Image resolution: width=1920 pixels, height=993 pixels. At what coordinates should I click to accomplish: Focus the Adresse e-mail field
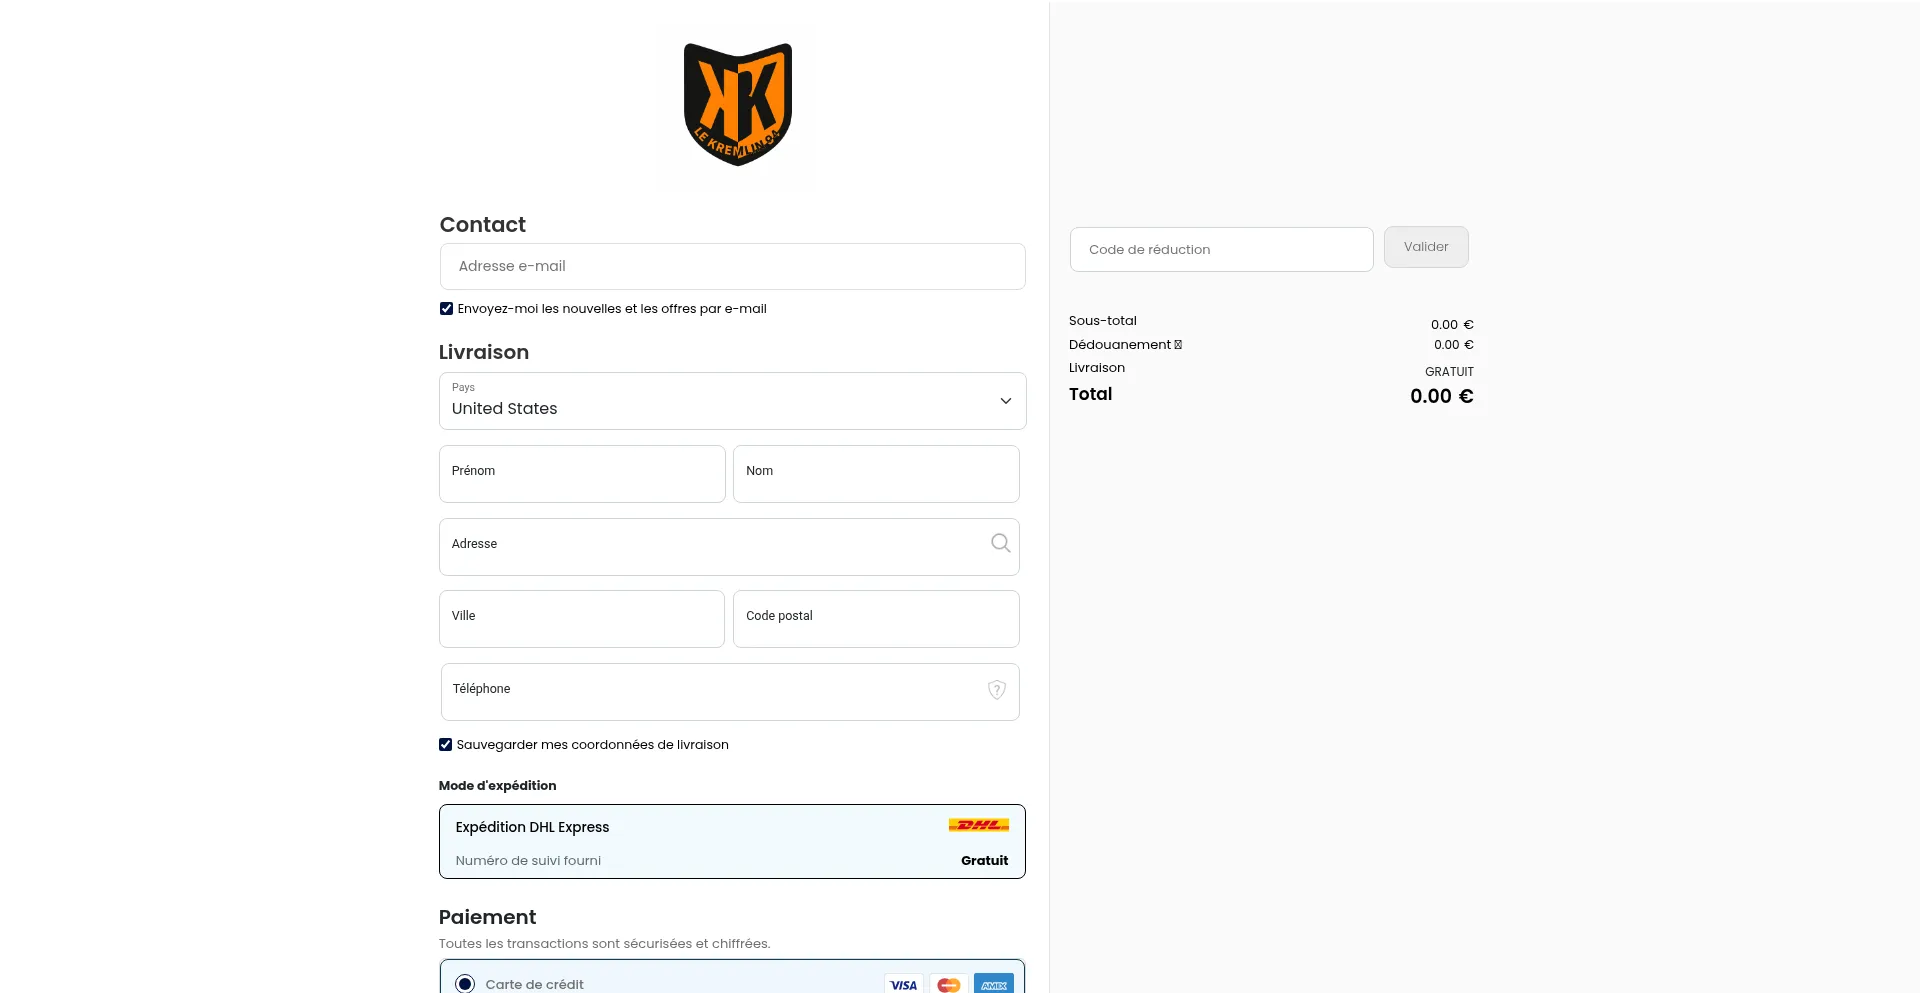coord(732,267)
